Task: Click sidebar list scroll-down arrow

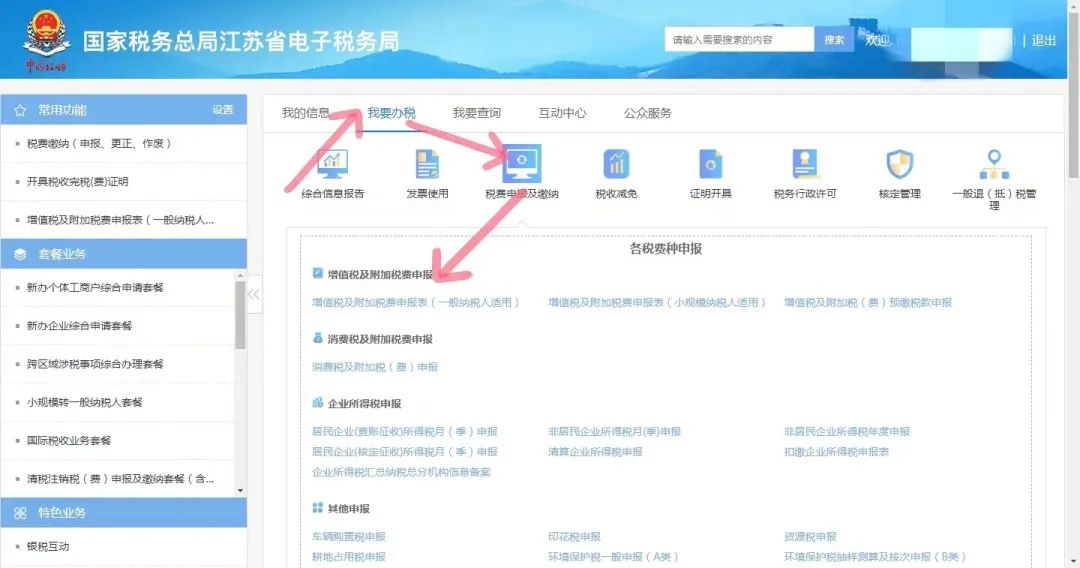Action: tap(240, 490)
